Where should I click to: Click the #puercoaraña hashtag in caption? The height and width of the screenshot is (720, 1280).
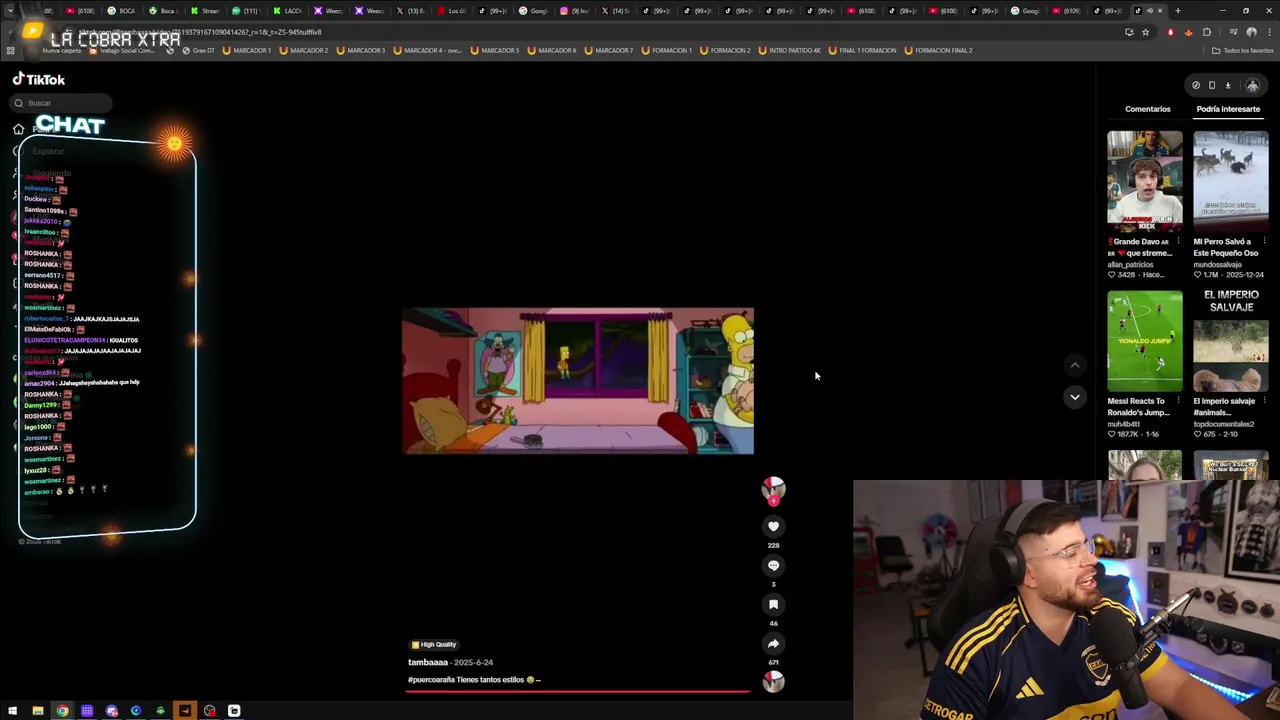(x=433, y=680)
